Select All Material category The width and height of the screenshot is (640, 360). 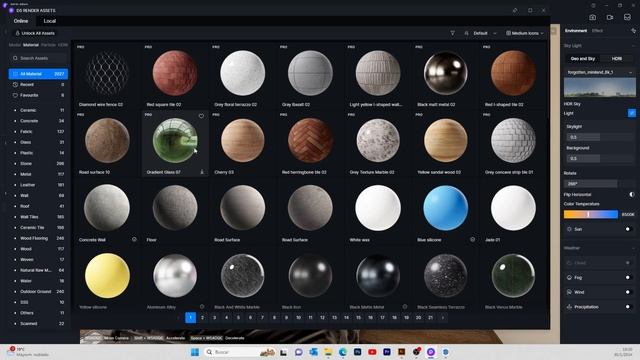[38, 74]
